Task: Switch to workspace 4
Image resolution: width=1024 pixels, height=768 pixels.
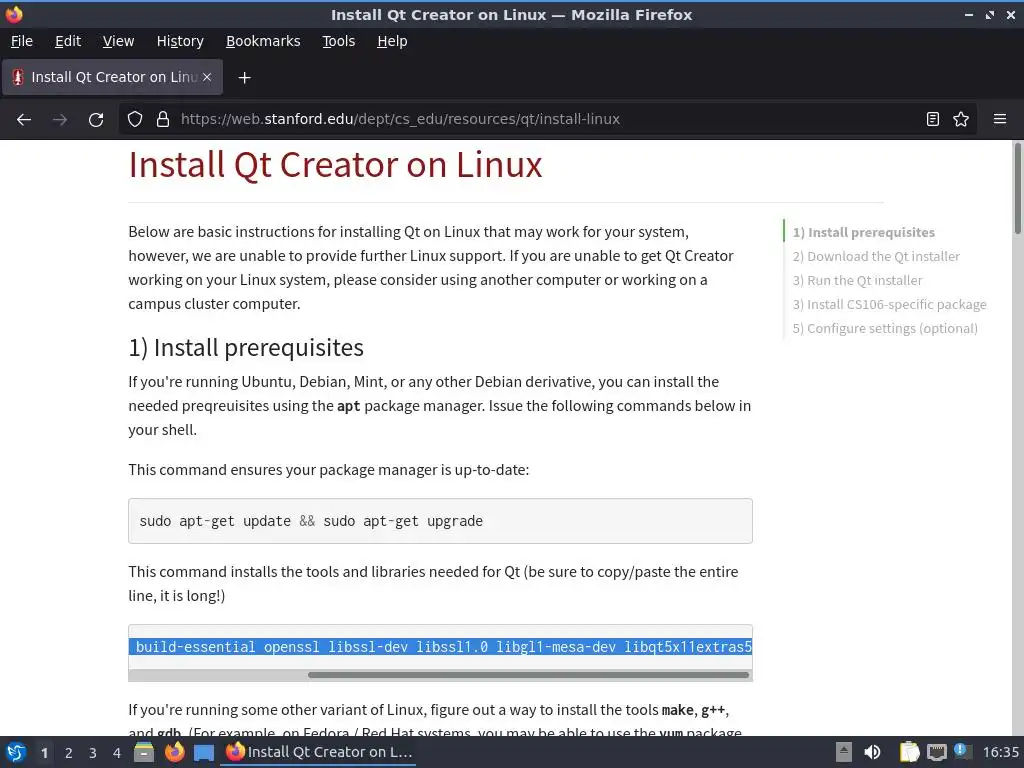Action: pyautogui.click(x=117, y=753)
